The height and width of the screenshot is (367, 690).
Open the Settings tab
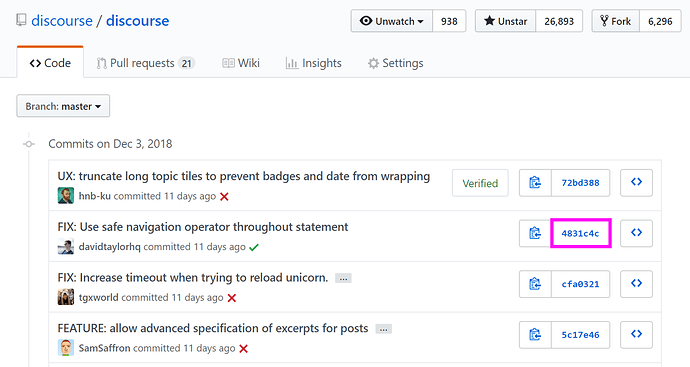(396, 63)
